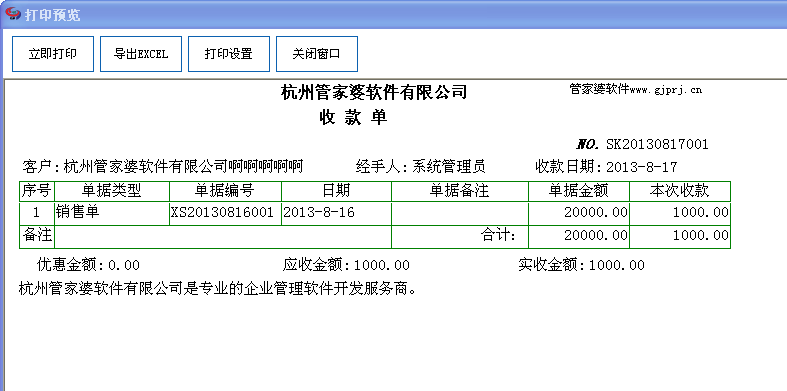Click receipt number SK20130817001

tap(658, 145)
